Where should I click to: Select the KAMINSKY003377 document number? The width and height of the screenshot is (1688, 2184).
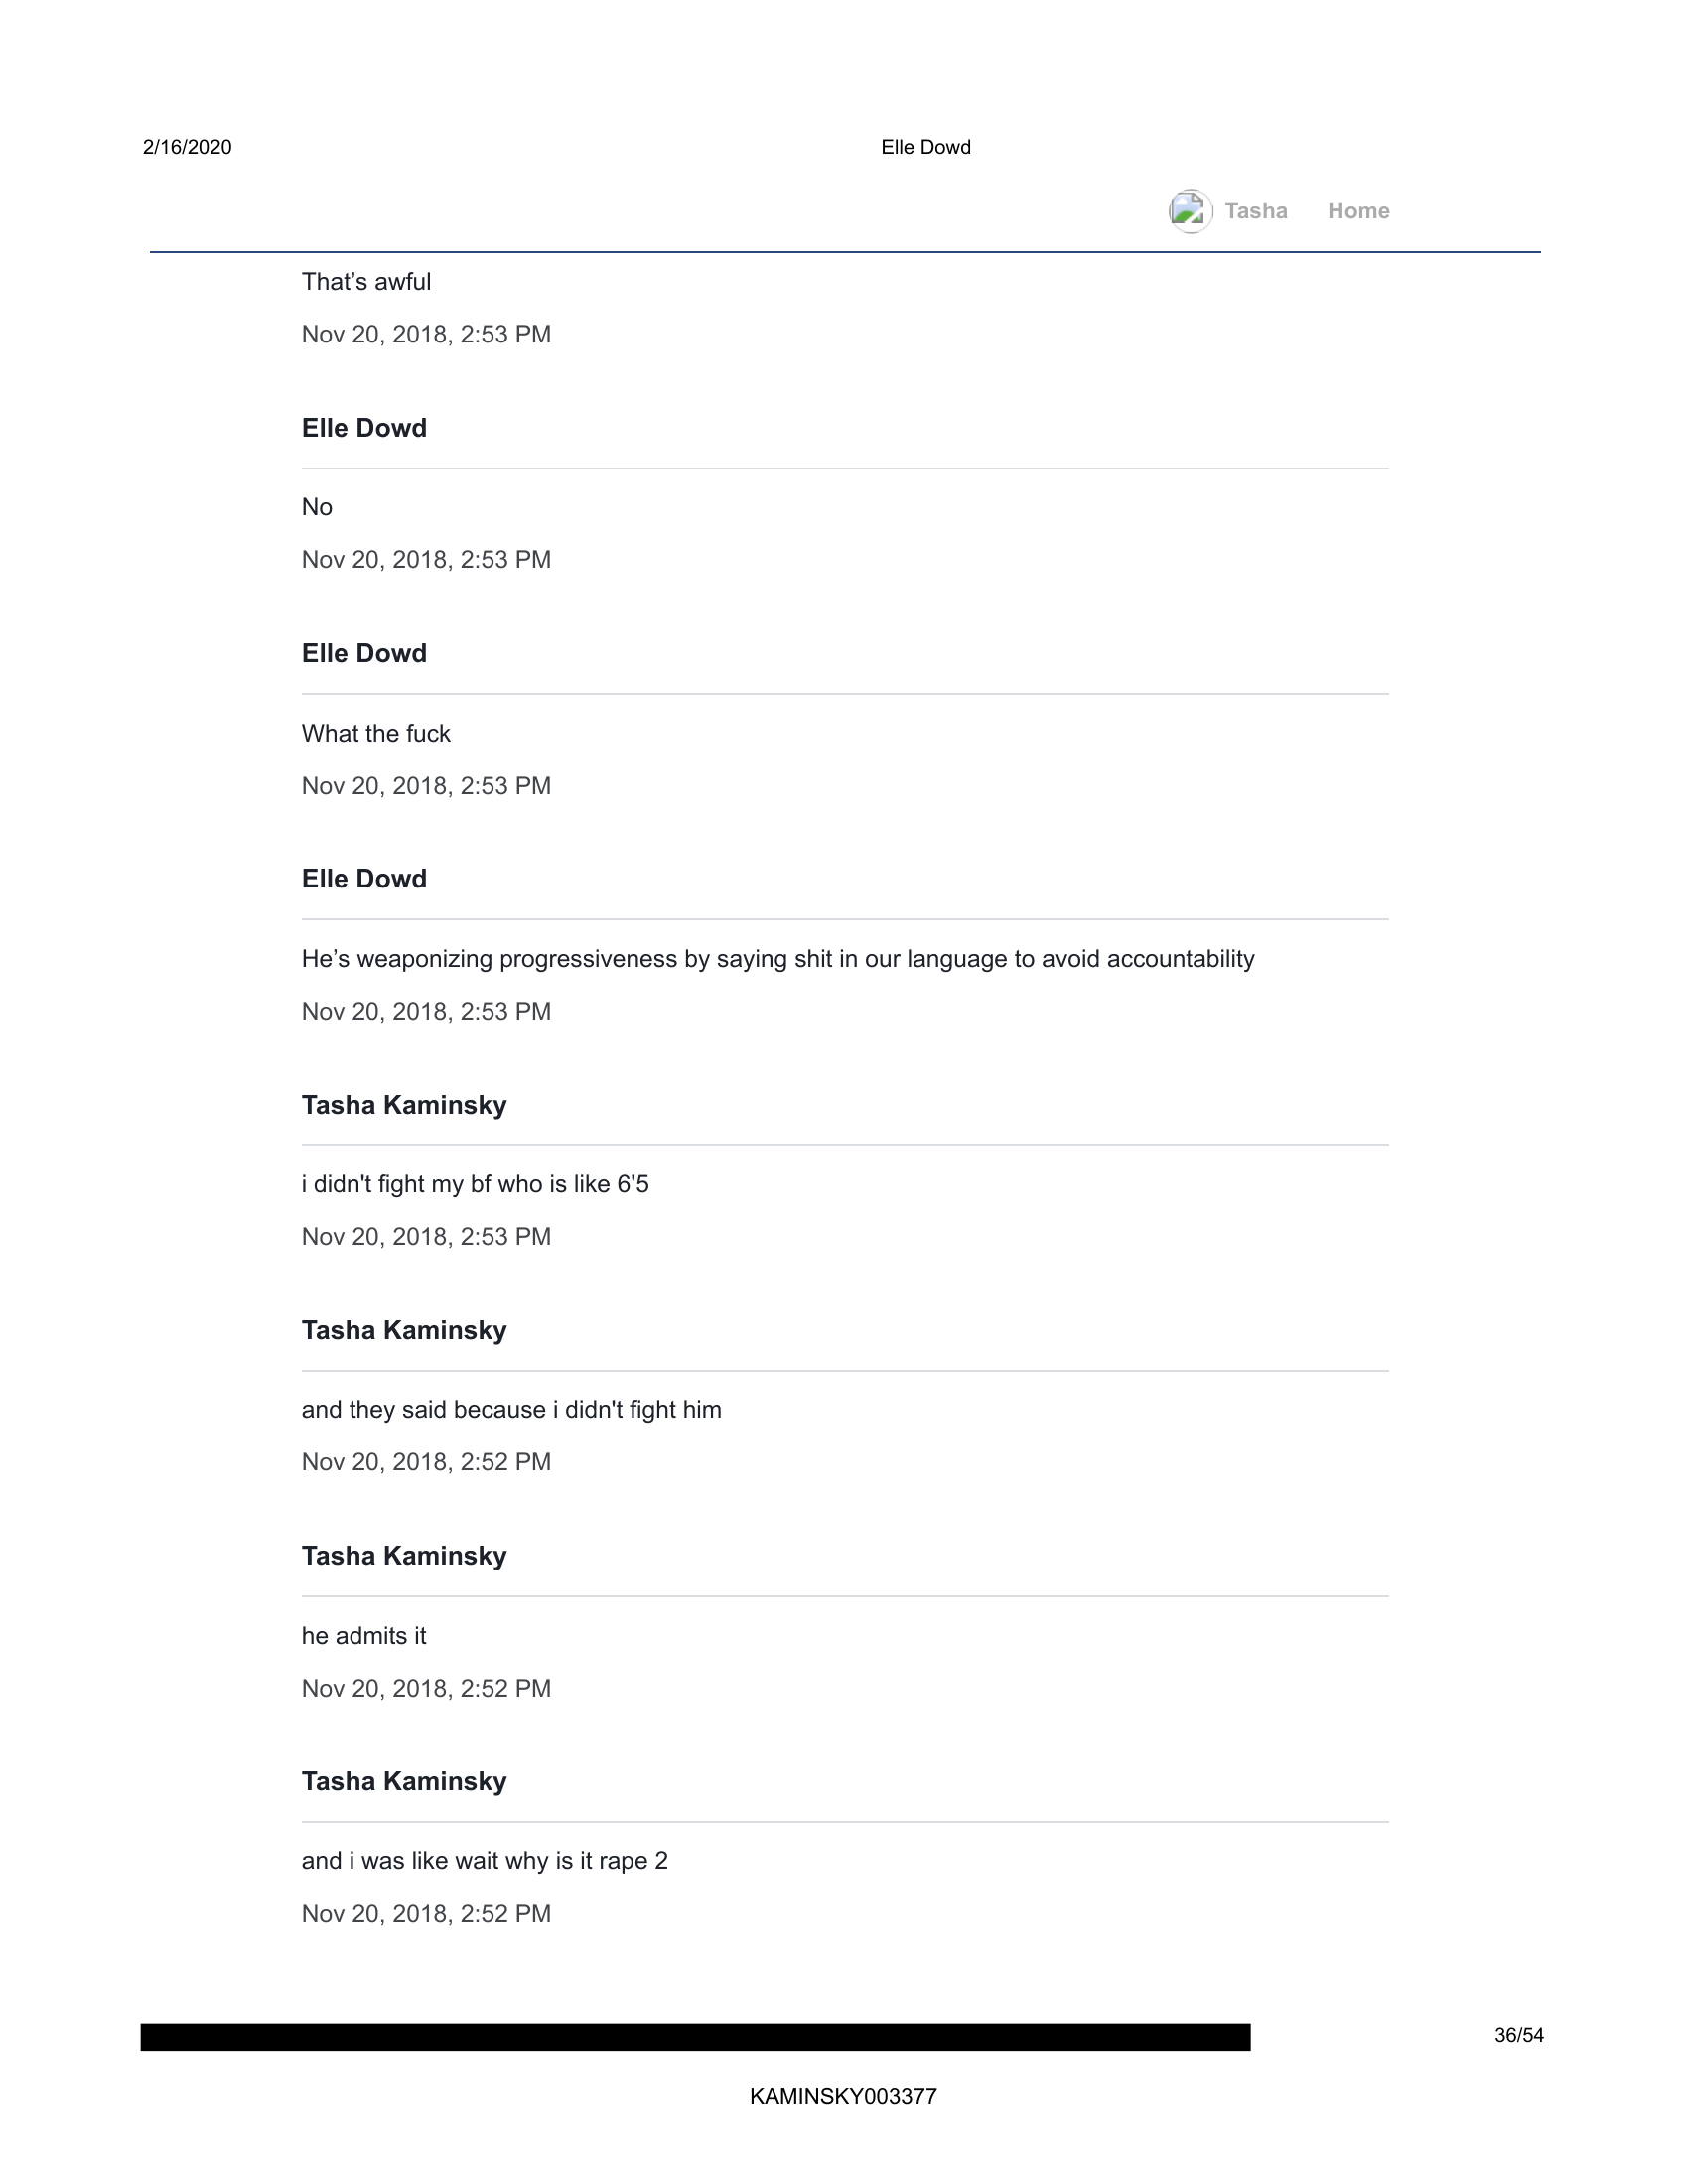[x=843, y=2096]
